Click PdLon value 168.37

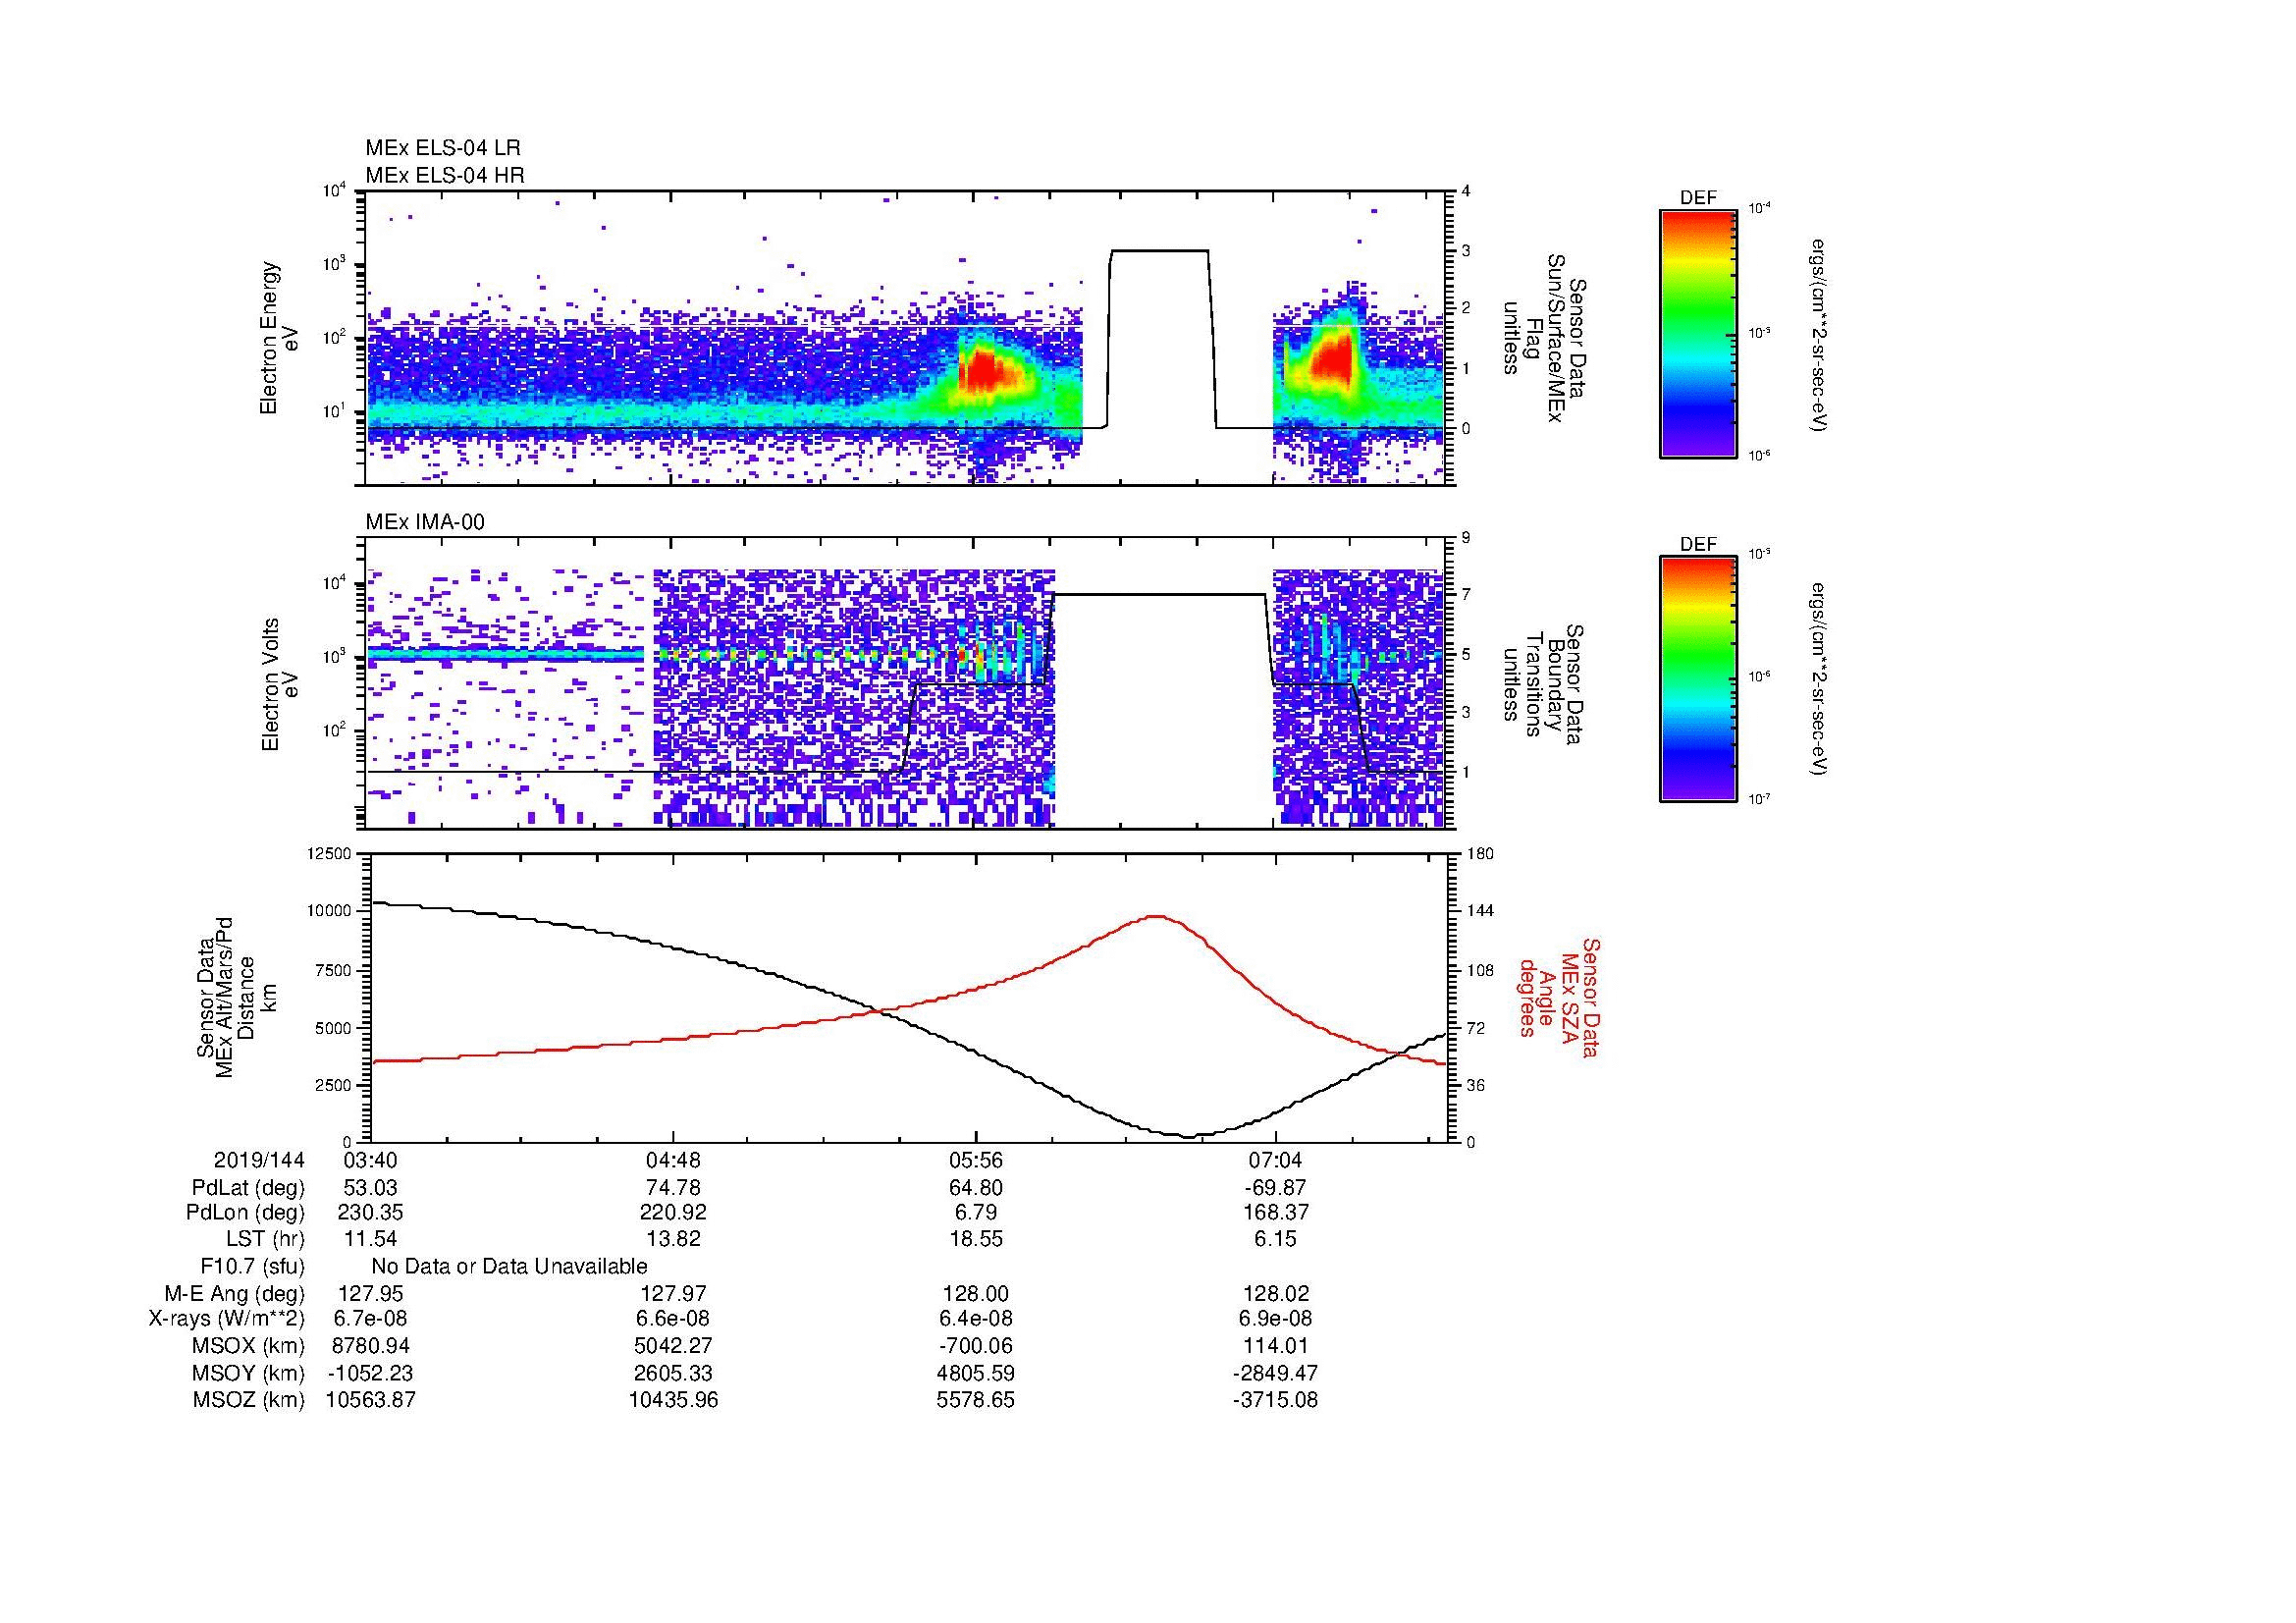tap(1275, 1213)
